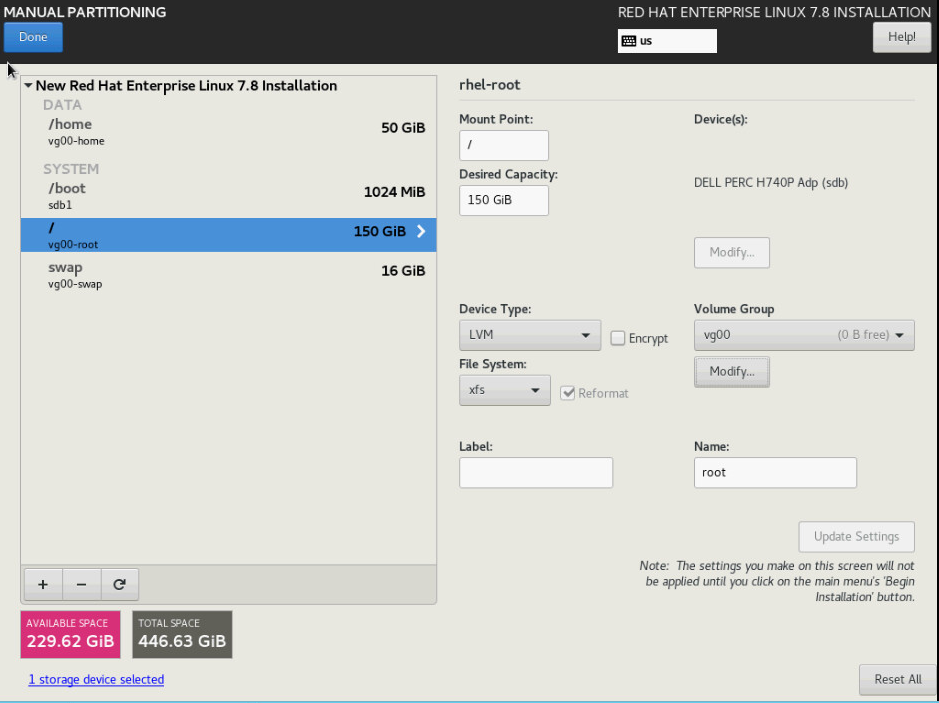The height and width of the screenshot is (703, 939).
Task: Click the Label input field
Action: pyautogui.click(x=536, y=473)
